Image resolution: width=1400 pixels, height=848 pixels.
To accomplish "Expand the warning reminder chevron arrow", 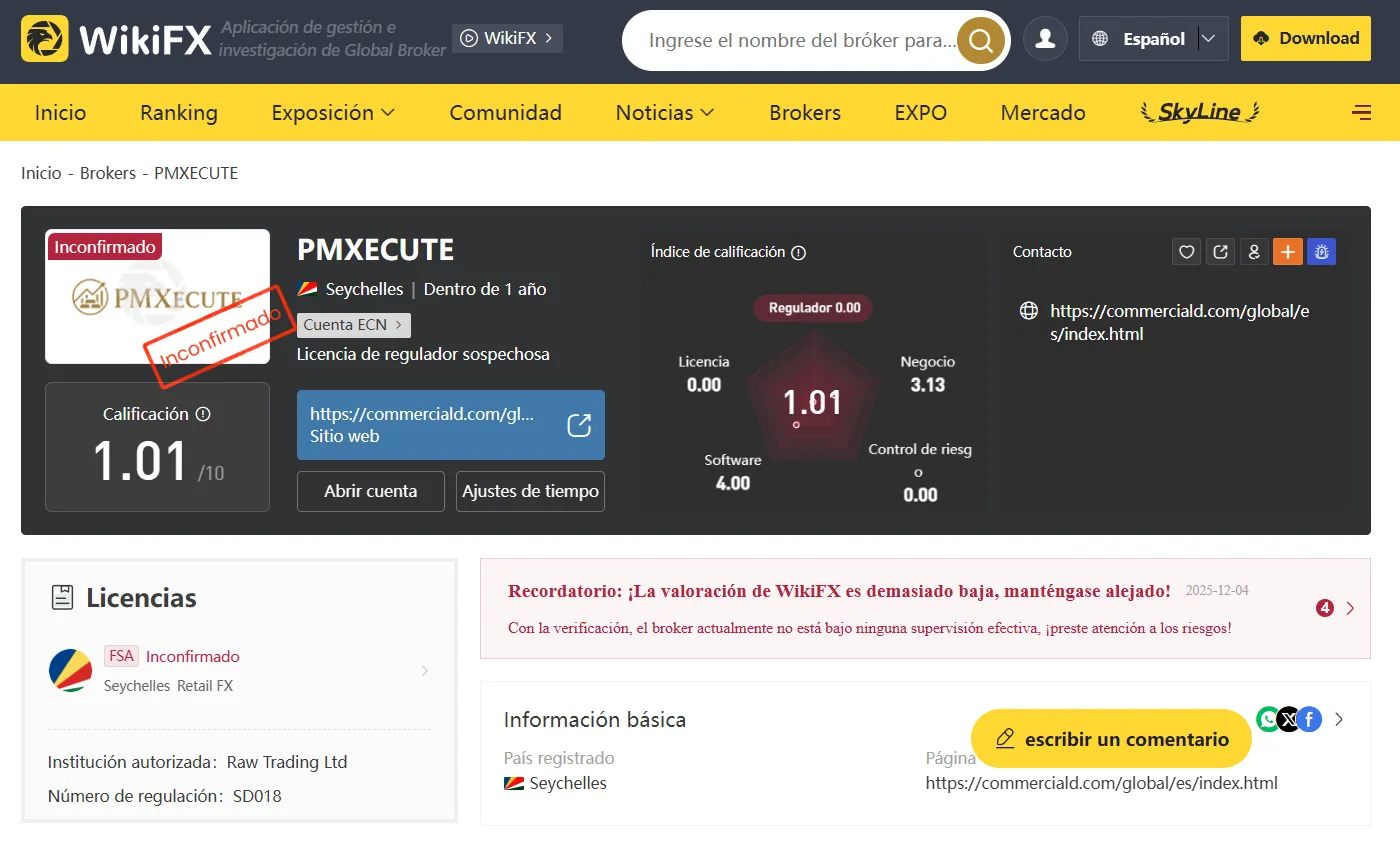I will coord(1350,608).
